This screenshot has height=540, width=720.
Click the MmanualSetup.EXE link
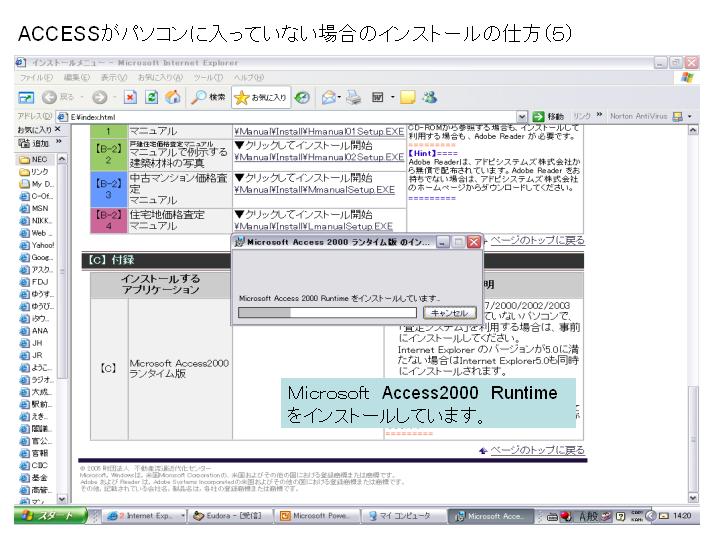coord(315,189)
